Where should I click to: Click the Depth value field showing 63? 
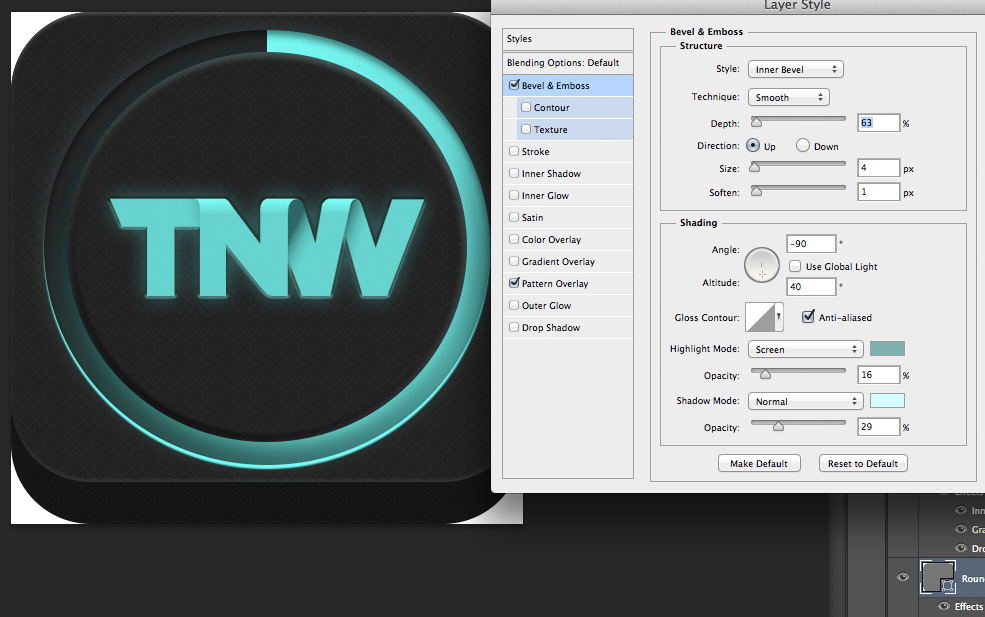[x=879, y=123]
